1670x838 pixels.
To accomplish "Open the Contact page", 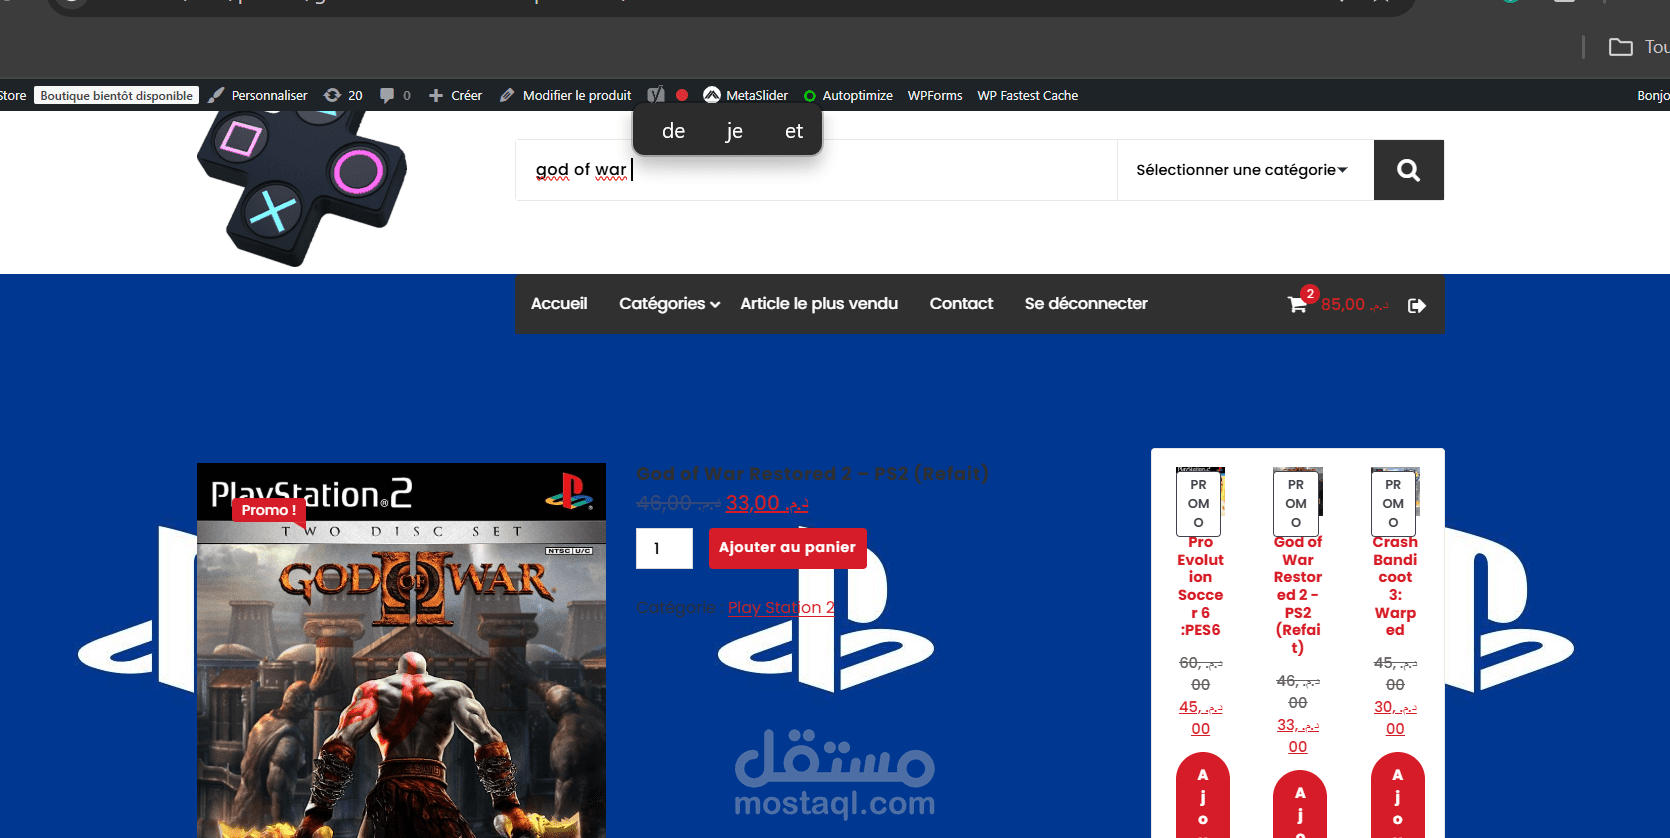I will (x=961, y=303).
